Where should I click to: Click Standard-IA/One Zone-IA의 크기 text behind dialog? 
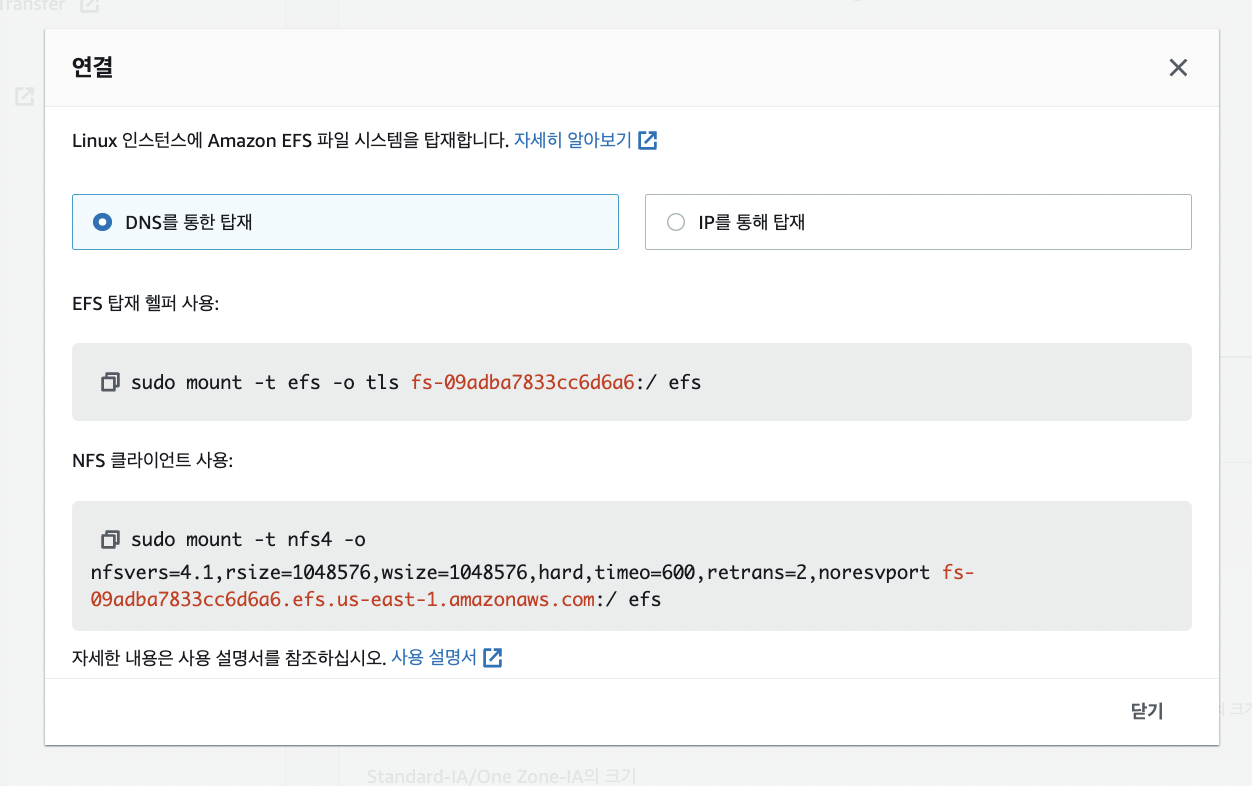pos(501,776)
